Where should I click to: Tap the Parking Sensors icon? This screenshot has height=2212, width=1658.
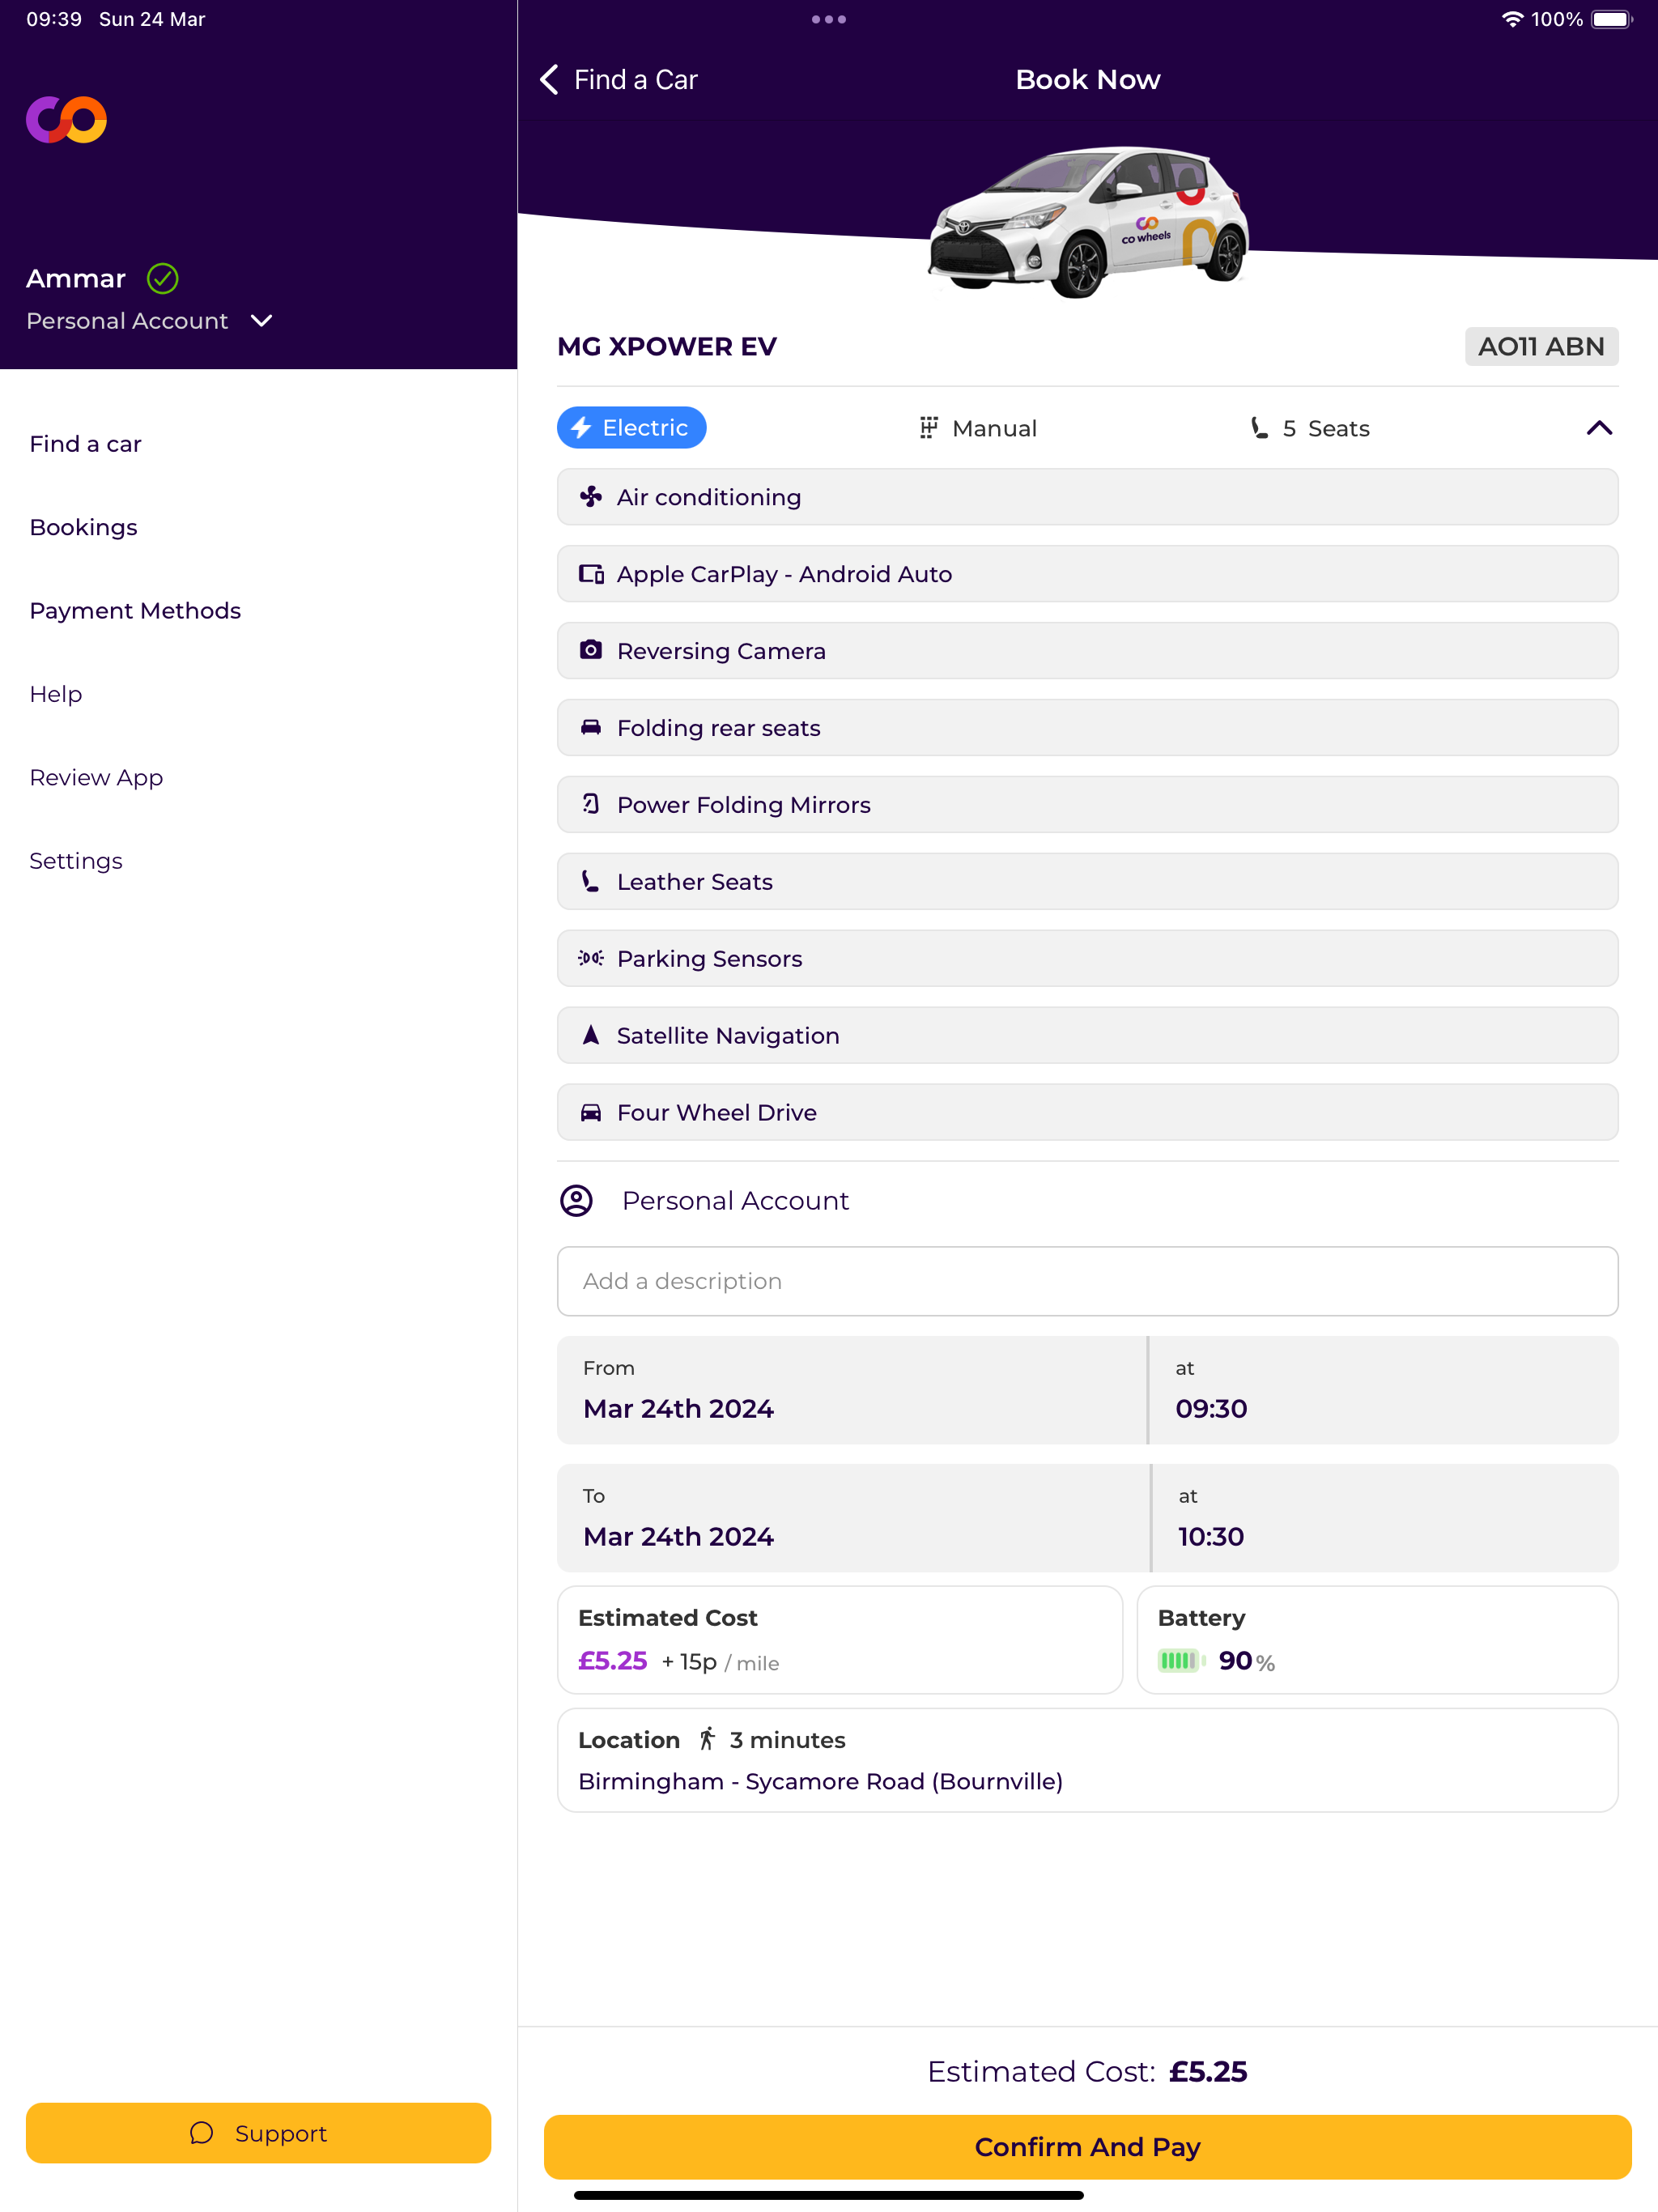(591, 958)
